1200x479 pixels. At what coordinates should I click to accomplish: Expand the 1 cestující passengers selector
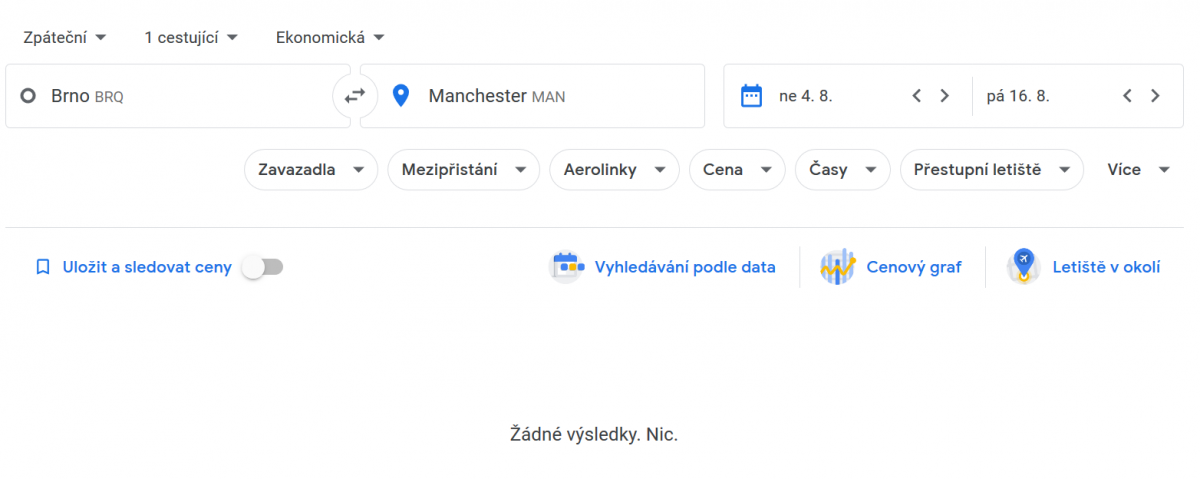point(190,38)
